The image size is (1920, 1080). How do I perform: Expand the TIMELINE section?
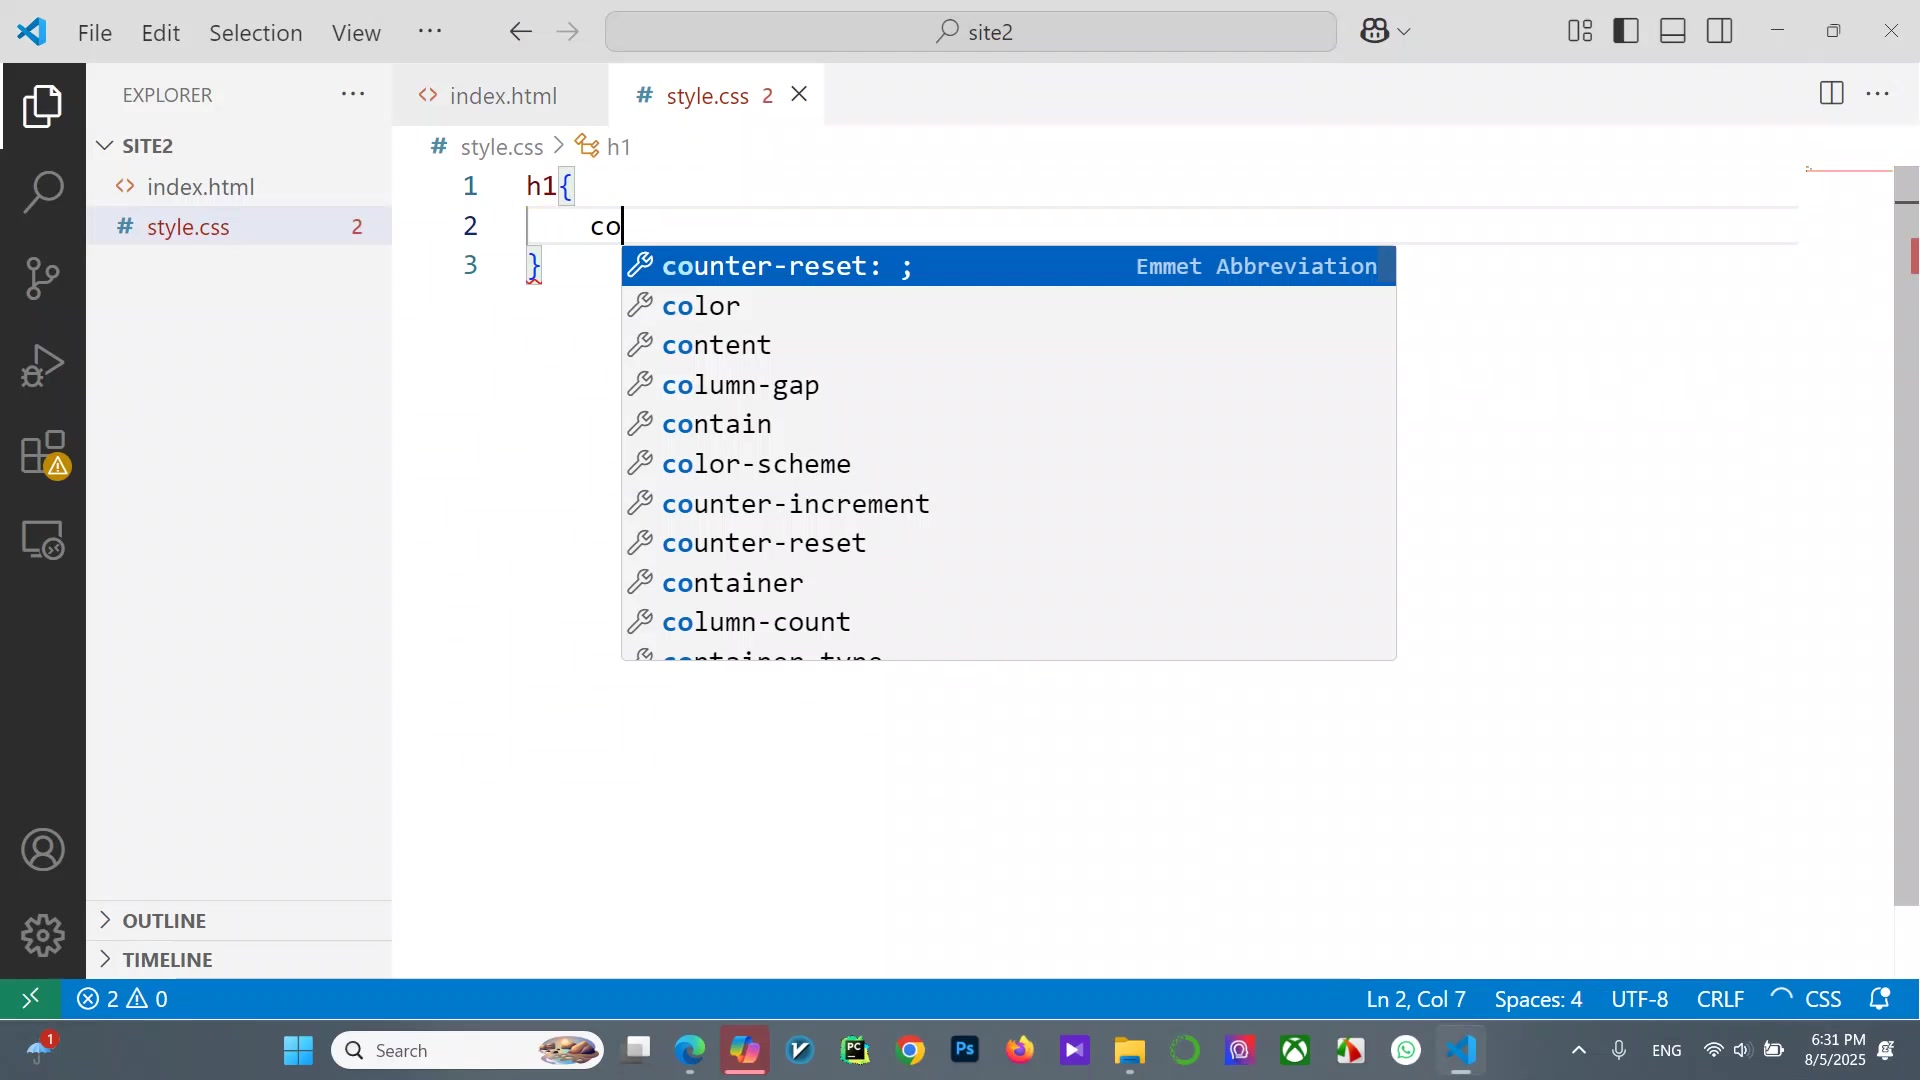[x=167, y=960]
